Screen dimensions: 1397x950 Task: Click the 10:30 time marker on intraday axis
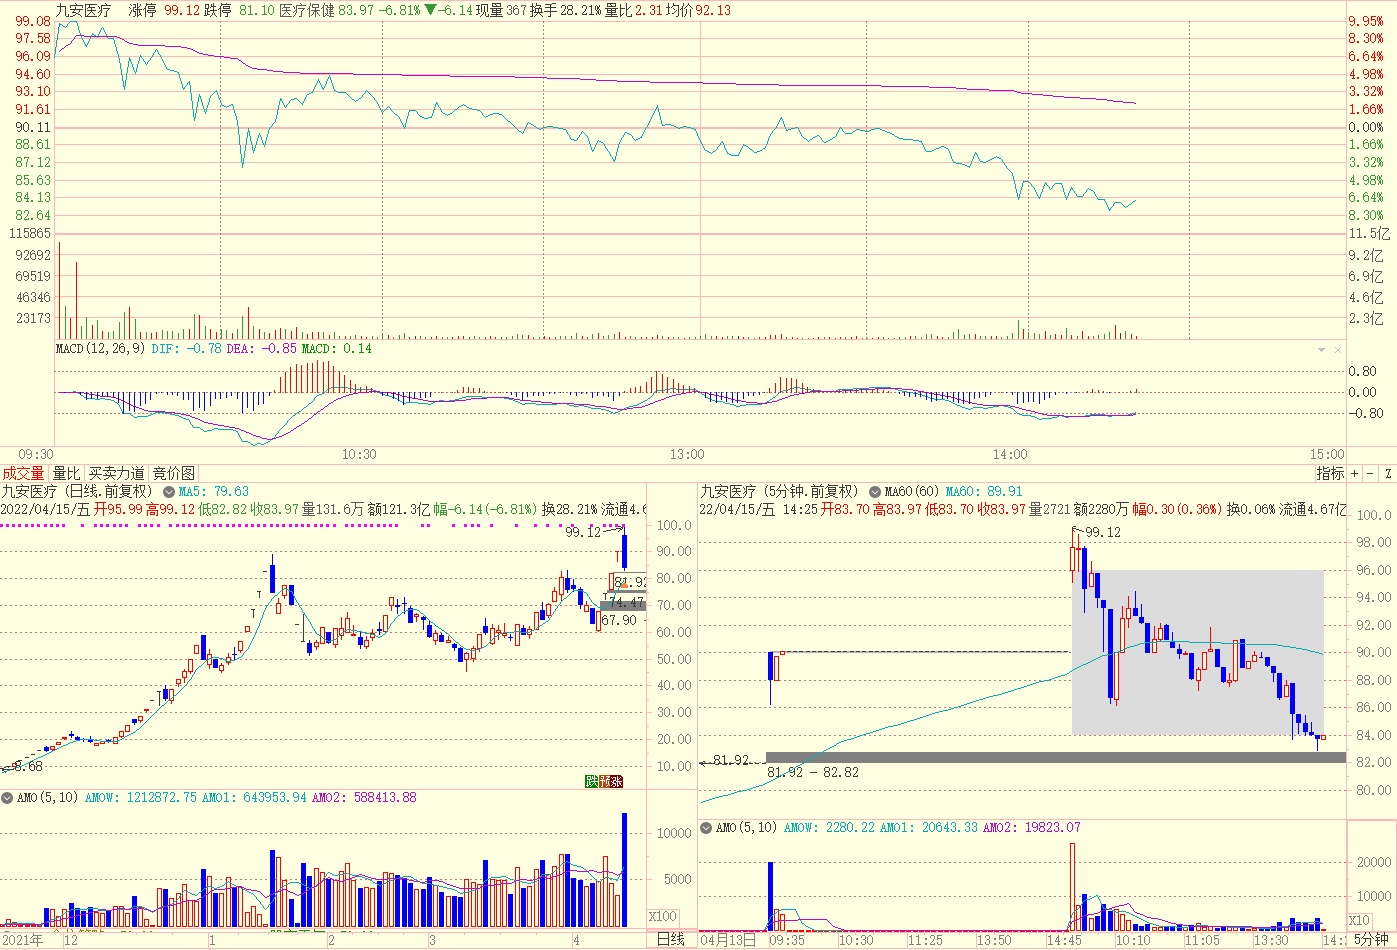click(359, 454)
